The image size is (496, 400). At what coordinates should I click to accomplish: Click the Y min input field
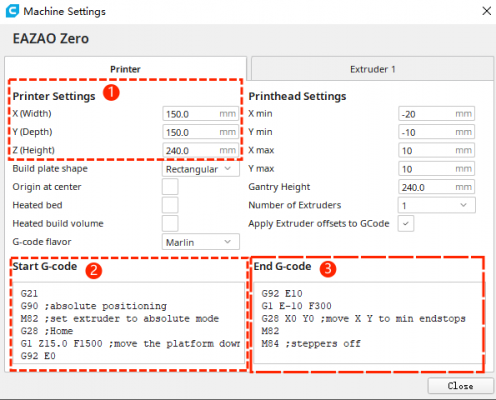tap(436, 132)
